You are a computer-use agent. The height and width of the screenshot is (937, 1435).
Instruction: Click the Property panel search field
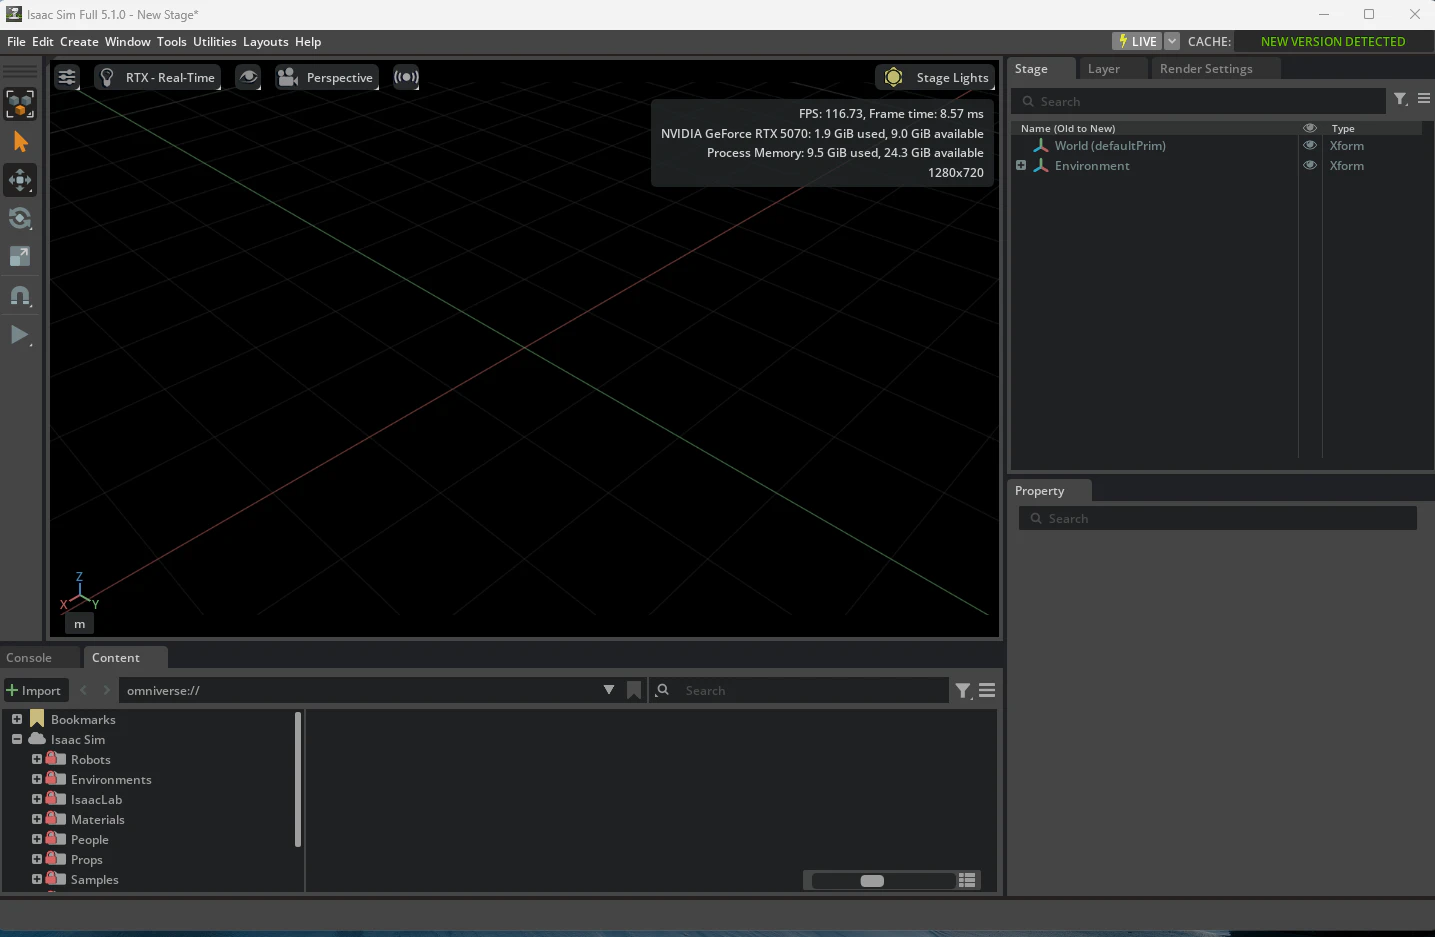coord(1218,518)
